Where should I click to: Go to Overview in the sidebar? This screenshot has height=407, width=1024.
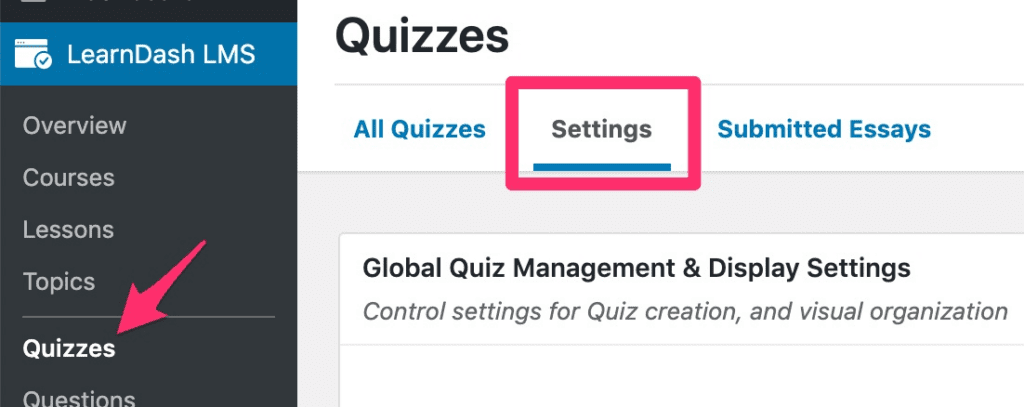(74, 125)
